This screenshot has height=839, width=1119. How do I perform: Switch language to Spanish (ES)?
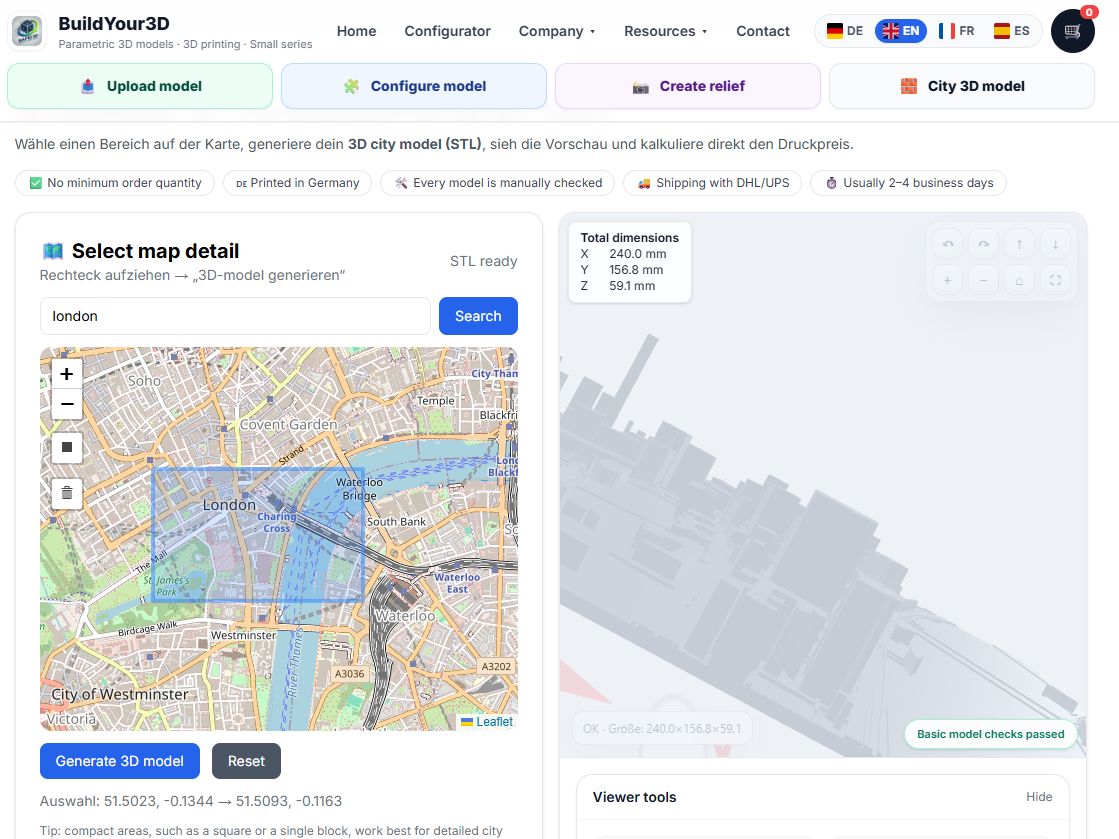point(1012,31)
